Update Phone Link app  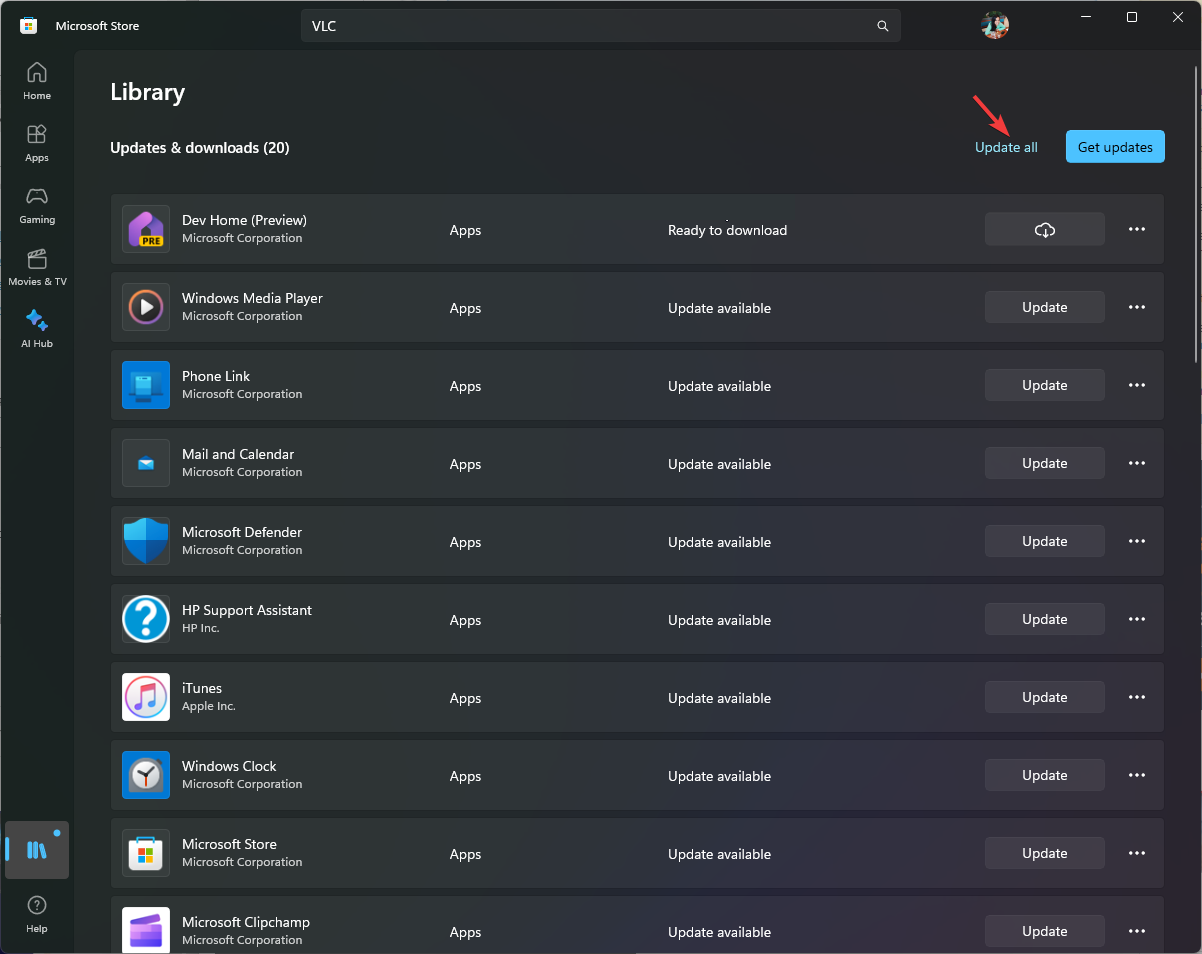click(x=1045, y=385)
